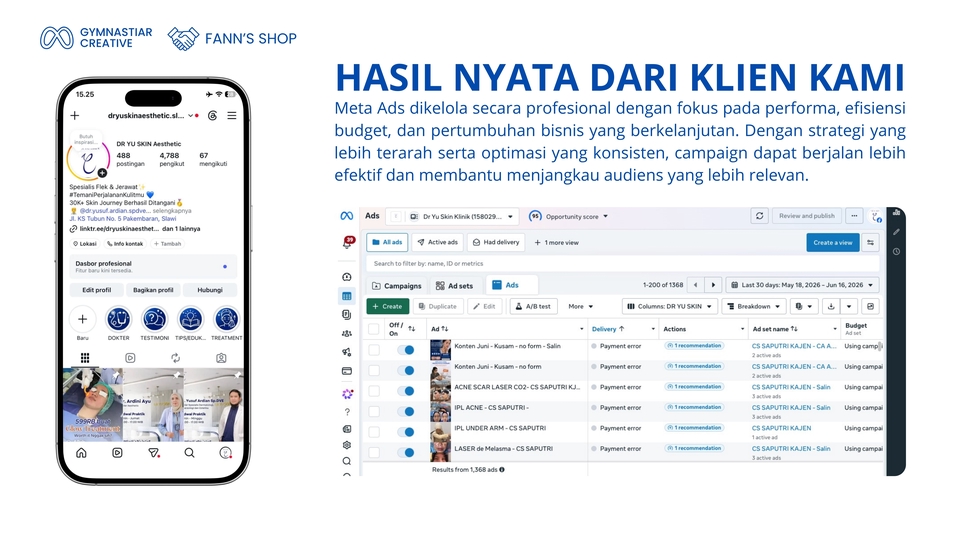
Task: Open Delivery column options arrow
Action: pyautogui.click(x=653, y=329)
